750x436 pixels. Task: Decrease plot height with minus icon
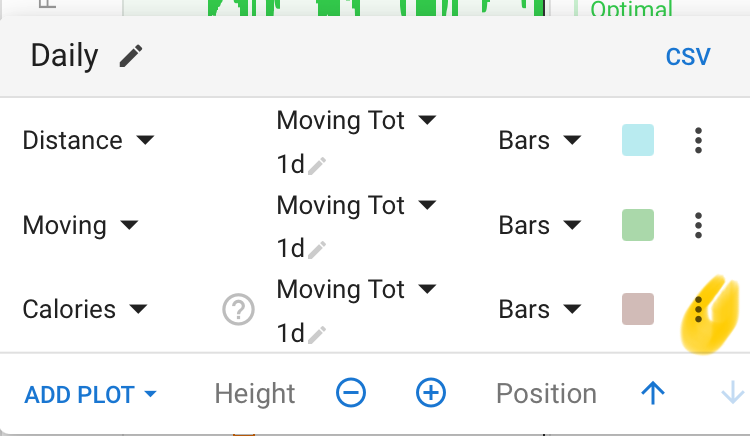[351, 394]
